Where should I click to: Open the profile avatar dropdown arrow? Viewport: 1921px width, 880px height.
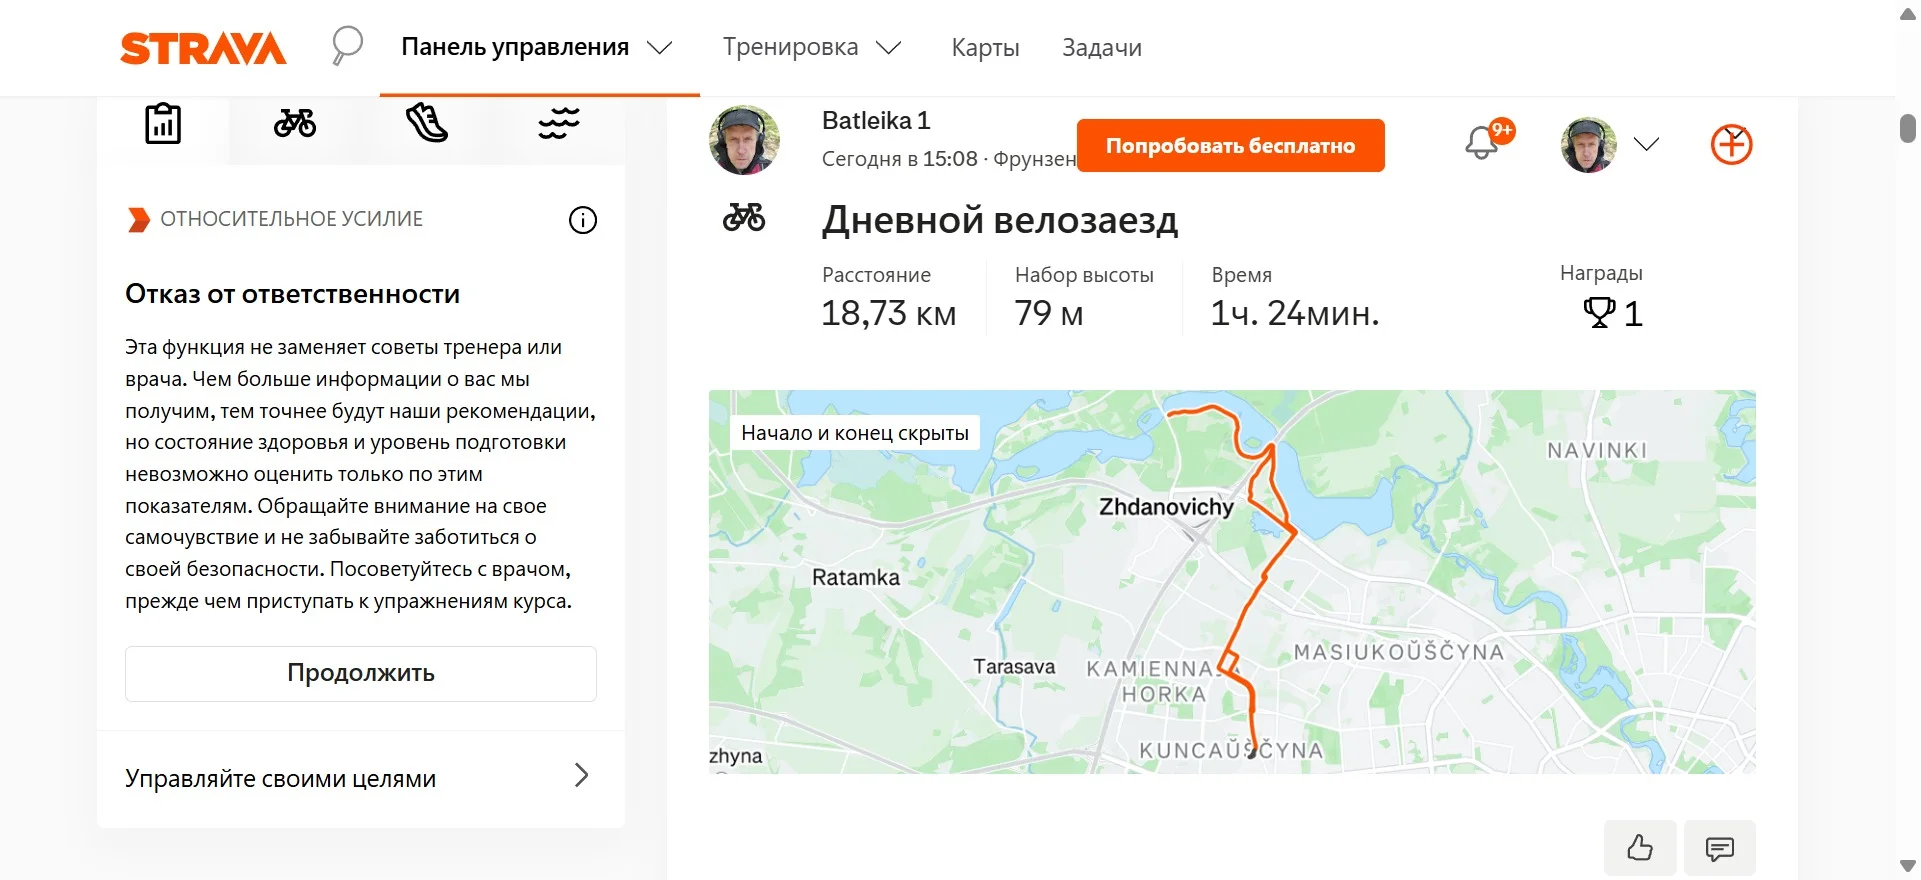(1646, 144)
